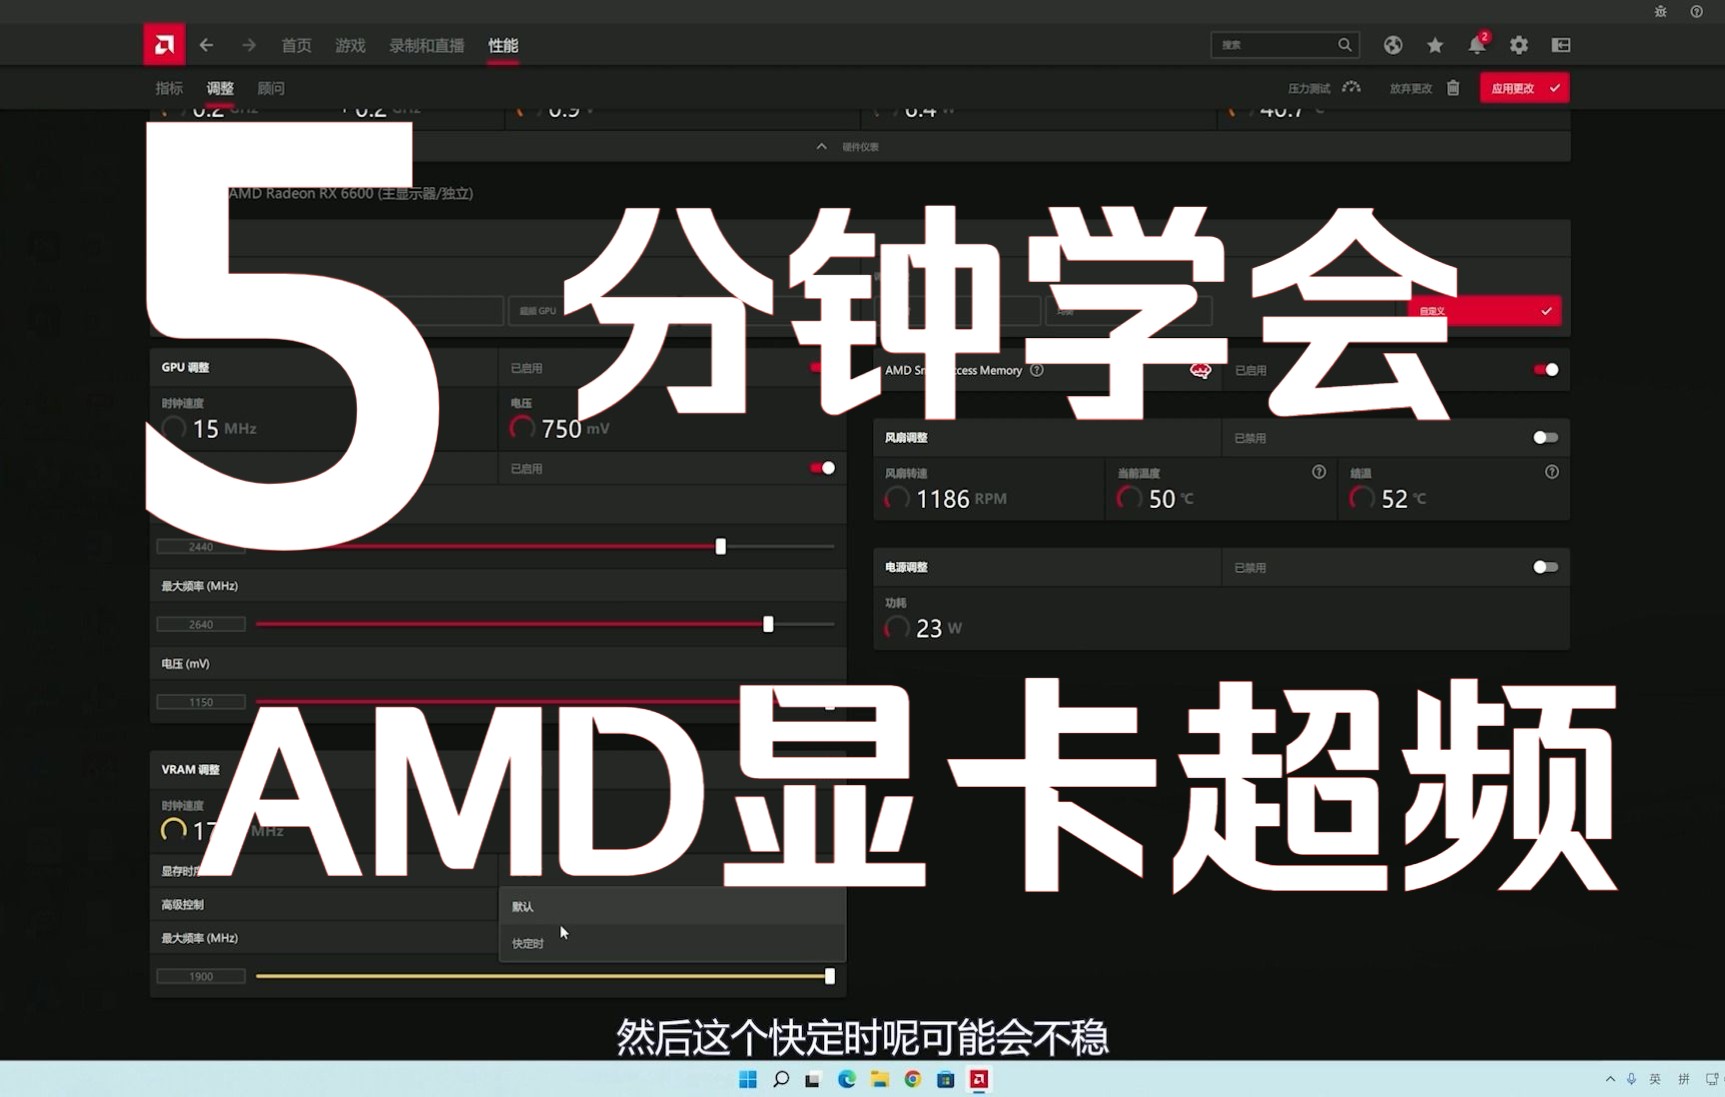Disable AMD Smart Access Memory toggle
Screen dimensions: 1725x1097
coord(1544,369)
